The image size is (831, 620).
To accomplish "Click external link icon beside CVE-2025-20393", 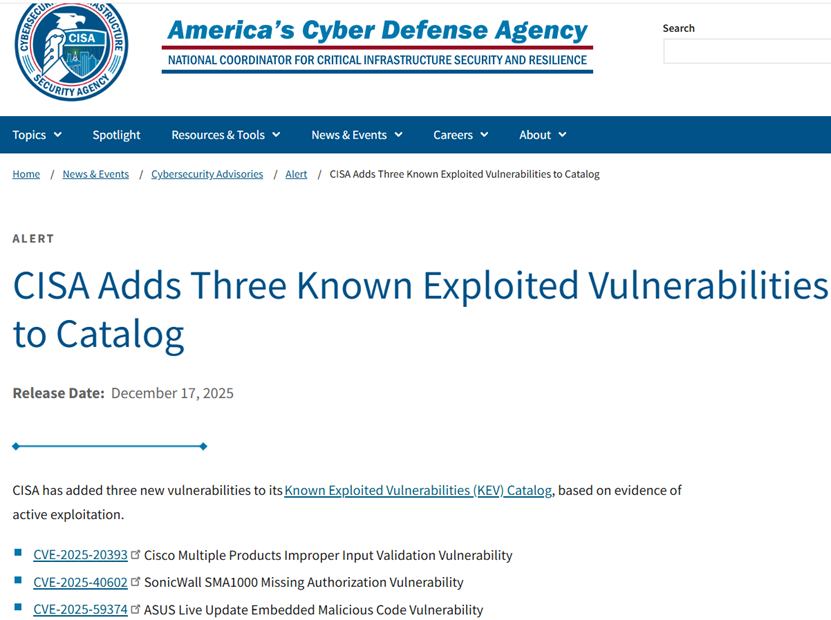I will (136, 554).
